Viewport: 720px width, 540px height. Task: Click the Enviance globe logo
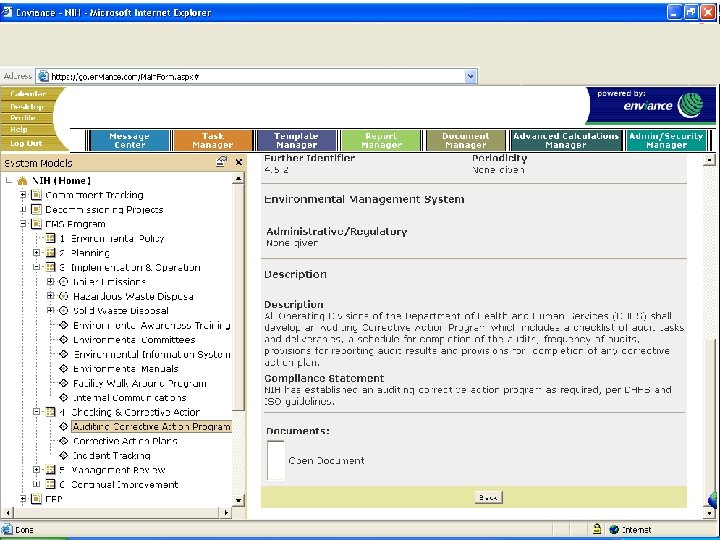pyautogui.click(x=691, y=106)
